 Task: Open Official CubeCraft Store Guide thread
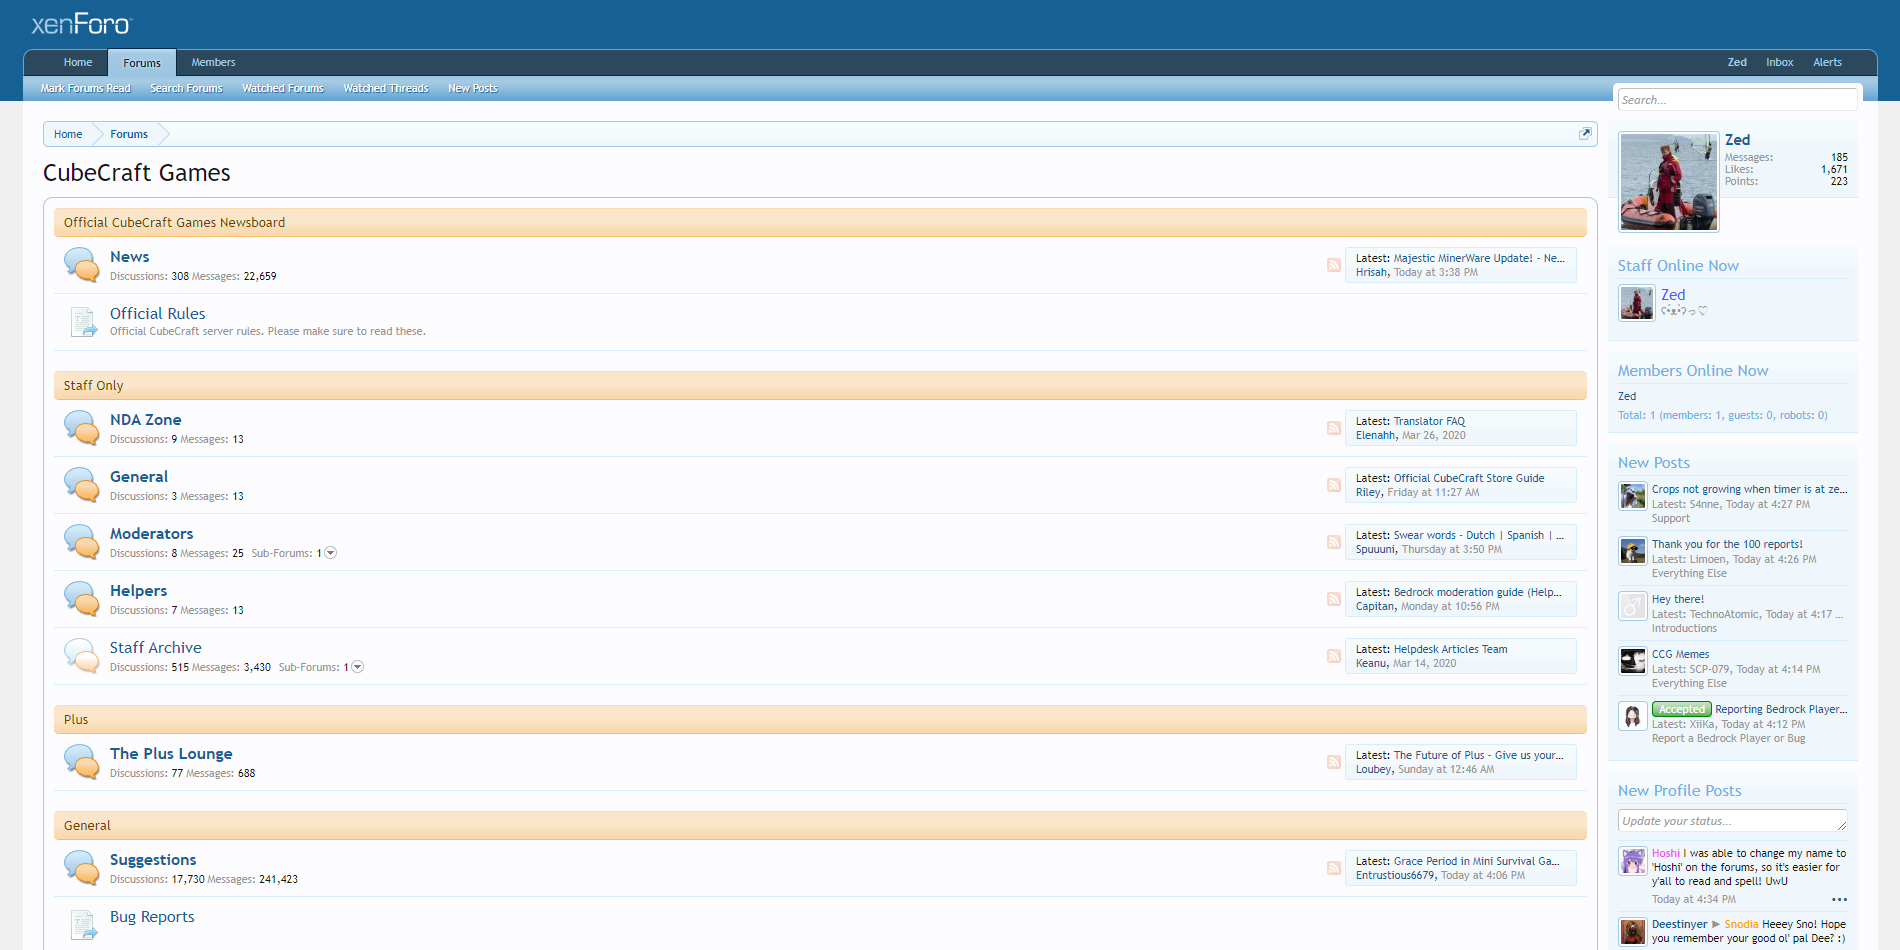click(1469, 478)
